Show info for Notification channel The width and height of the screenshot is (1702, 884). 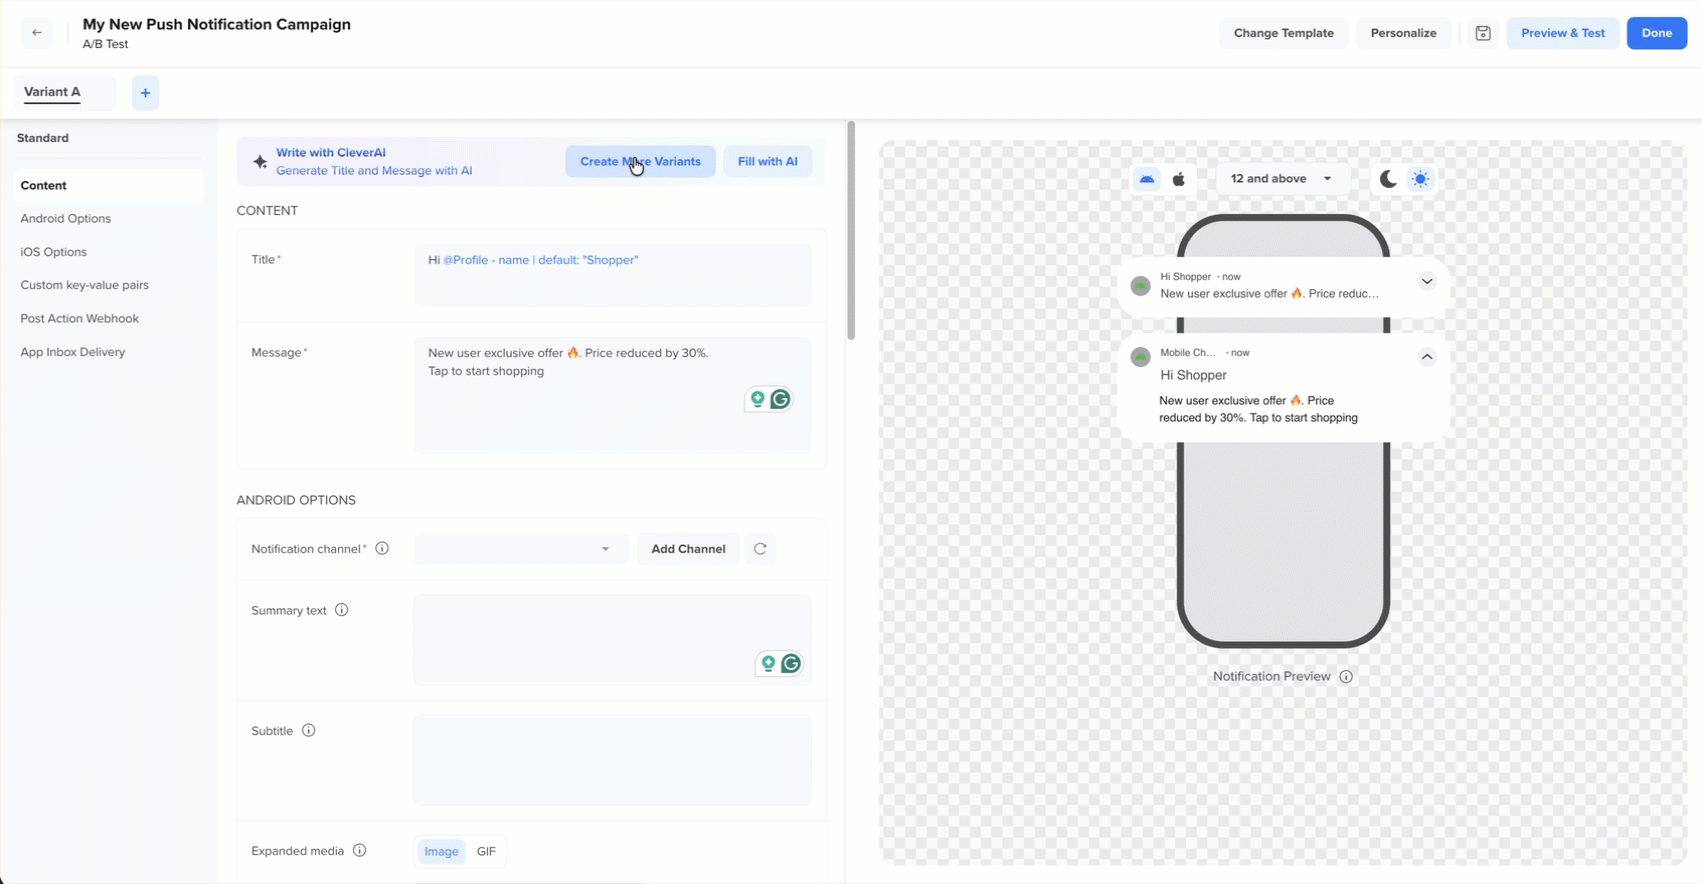point(382,549)
